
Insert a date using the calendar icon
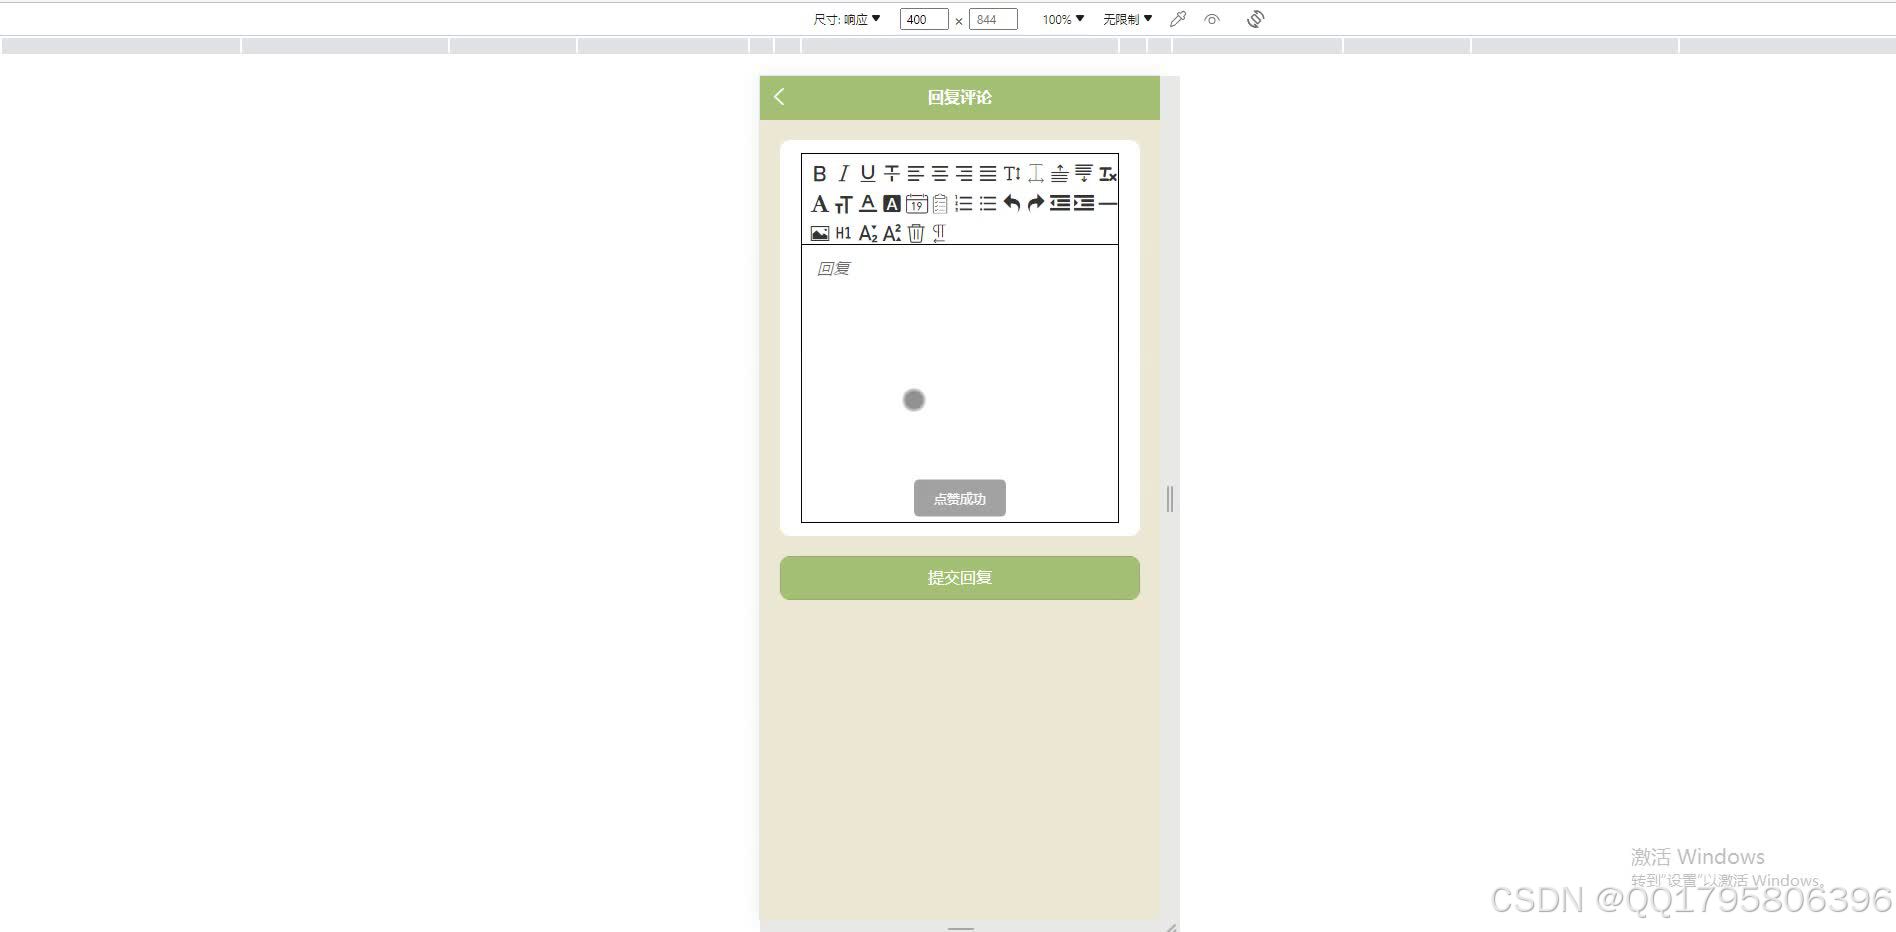coord(917,204)
